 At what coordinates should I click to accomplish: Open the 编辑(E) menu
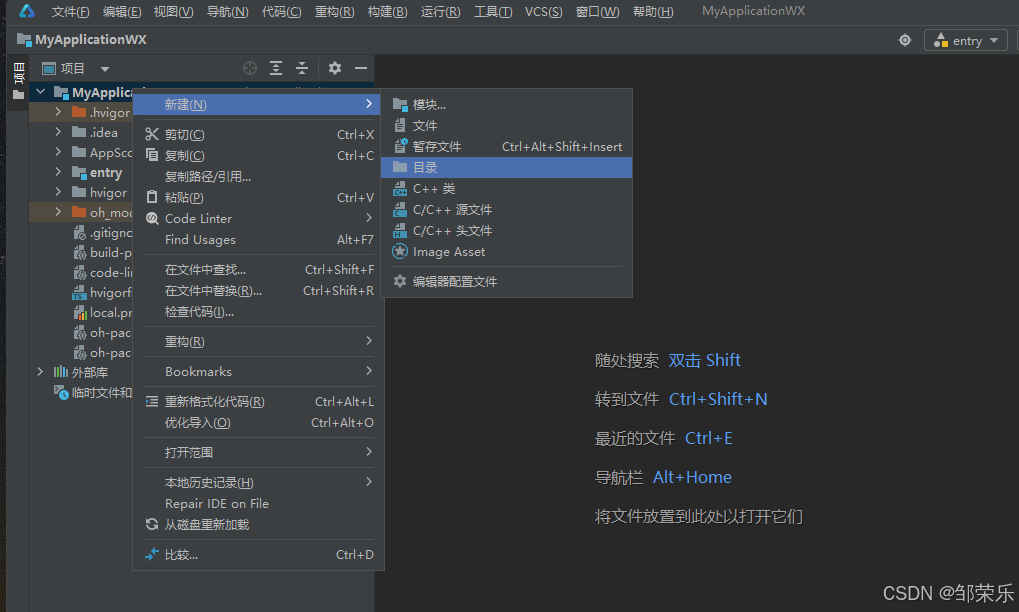point(122,12)
